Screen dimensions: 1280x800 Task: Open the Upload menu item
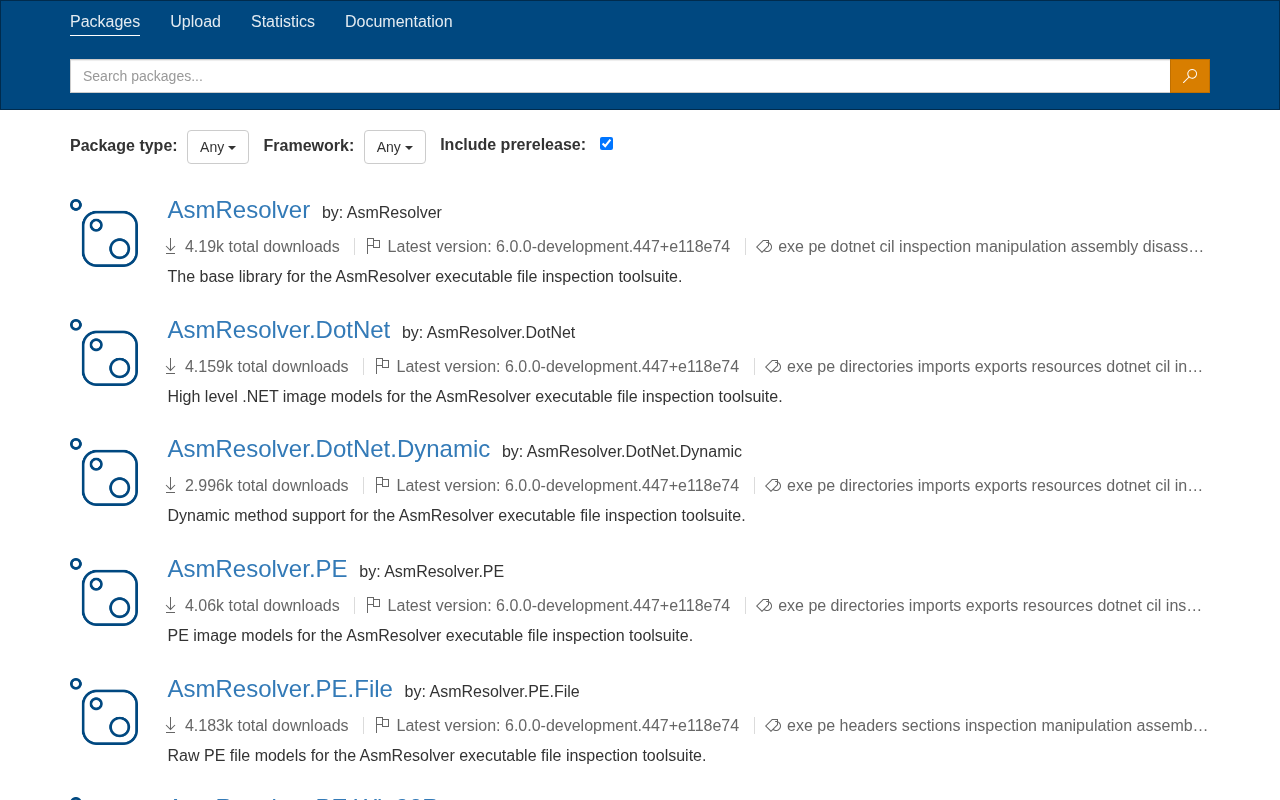(195, 22)
